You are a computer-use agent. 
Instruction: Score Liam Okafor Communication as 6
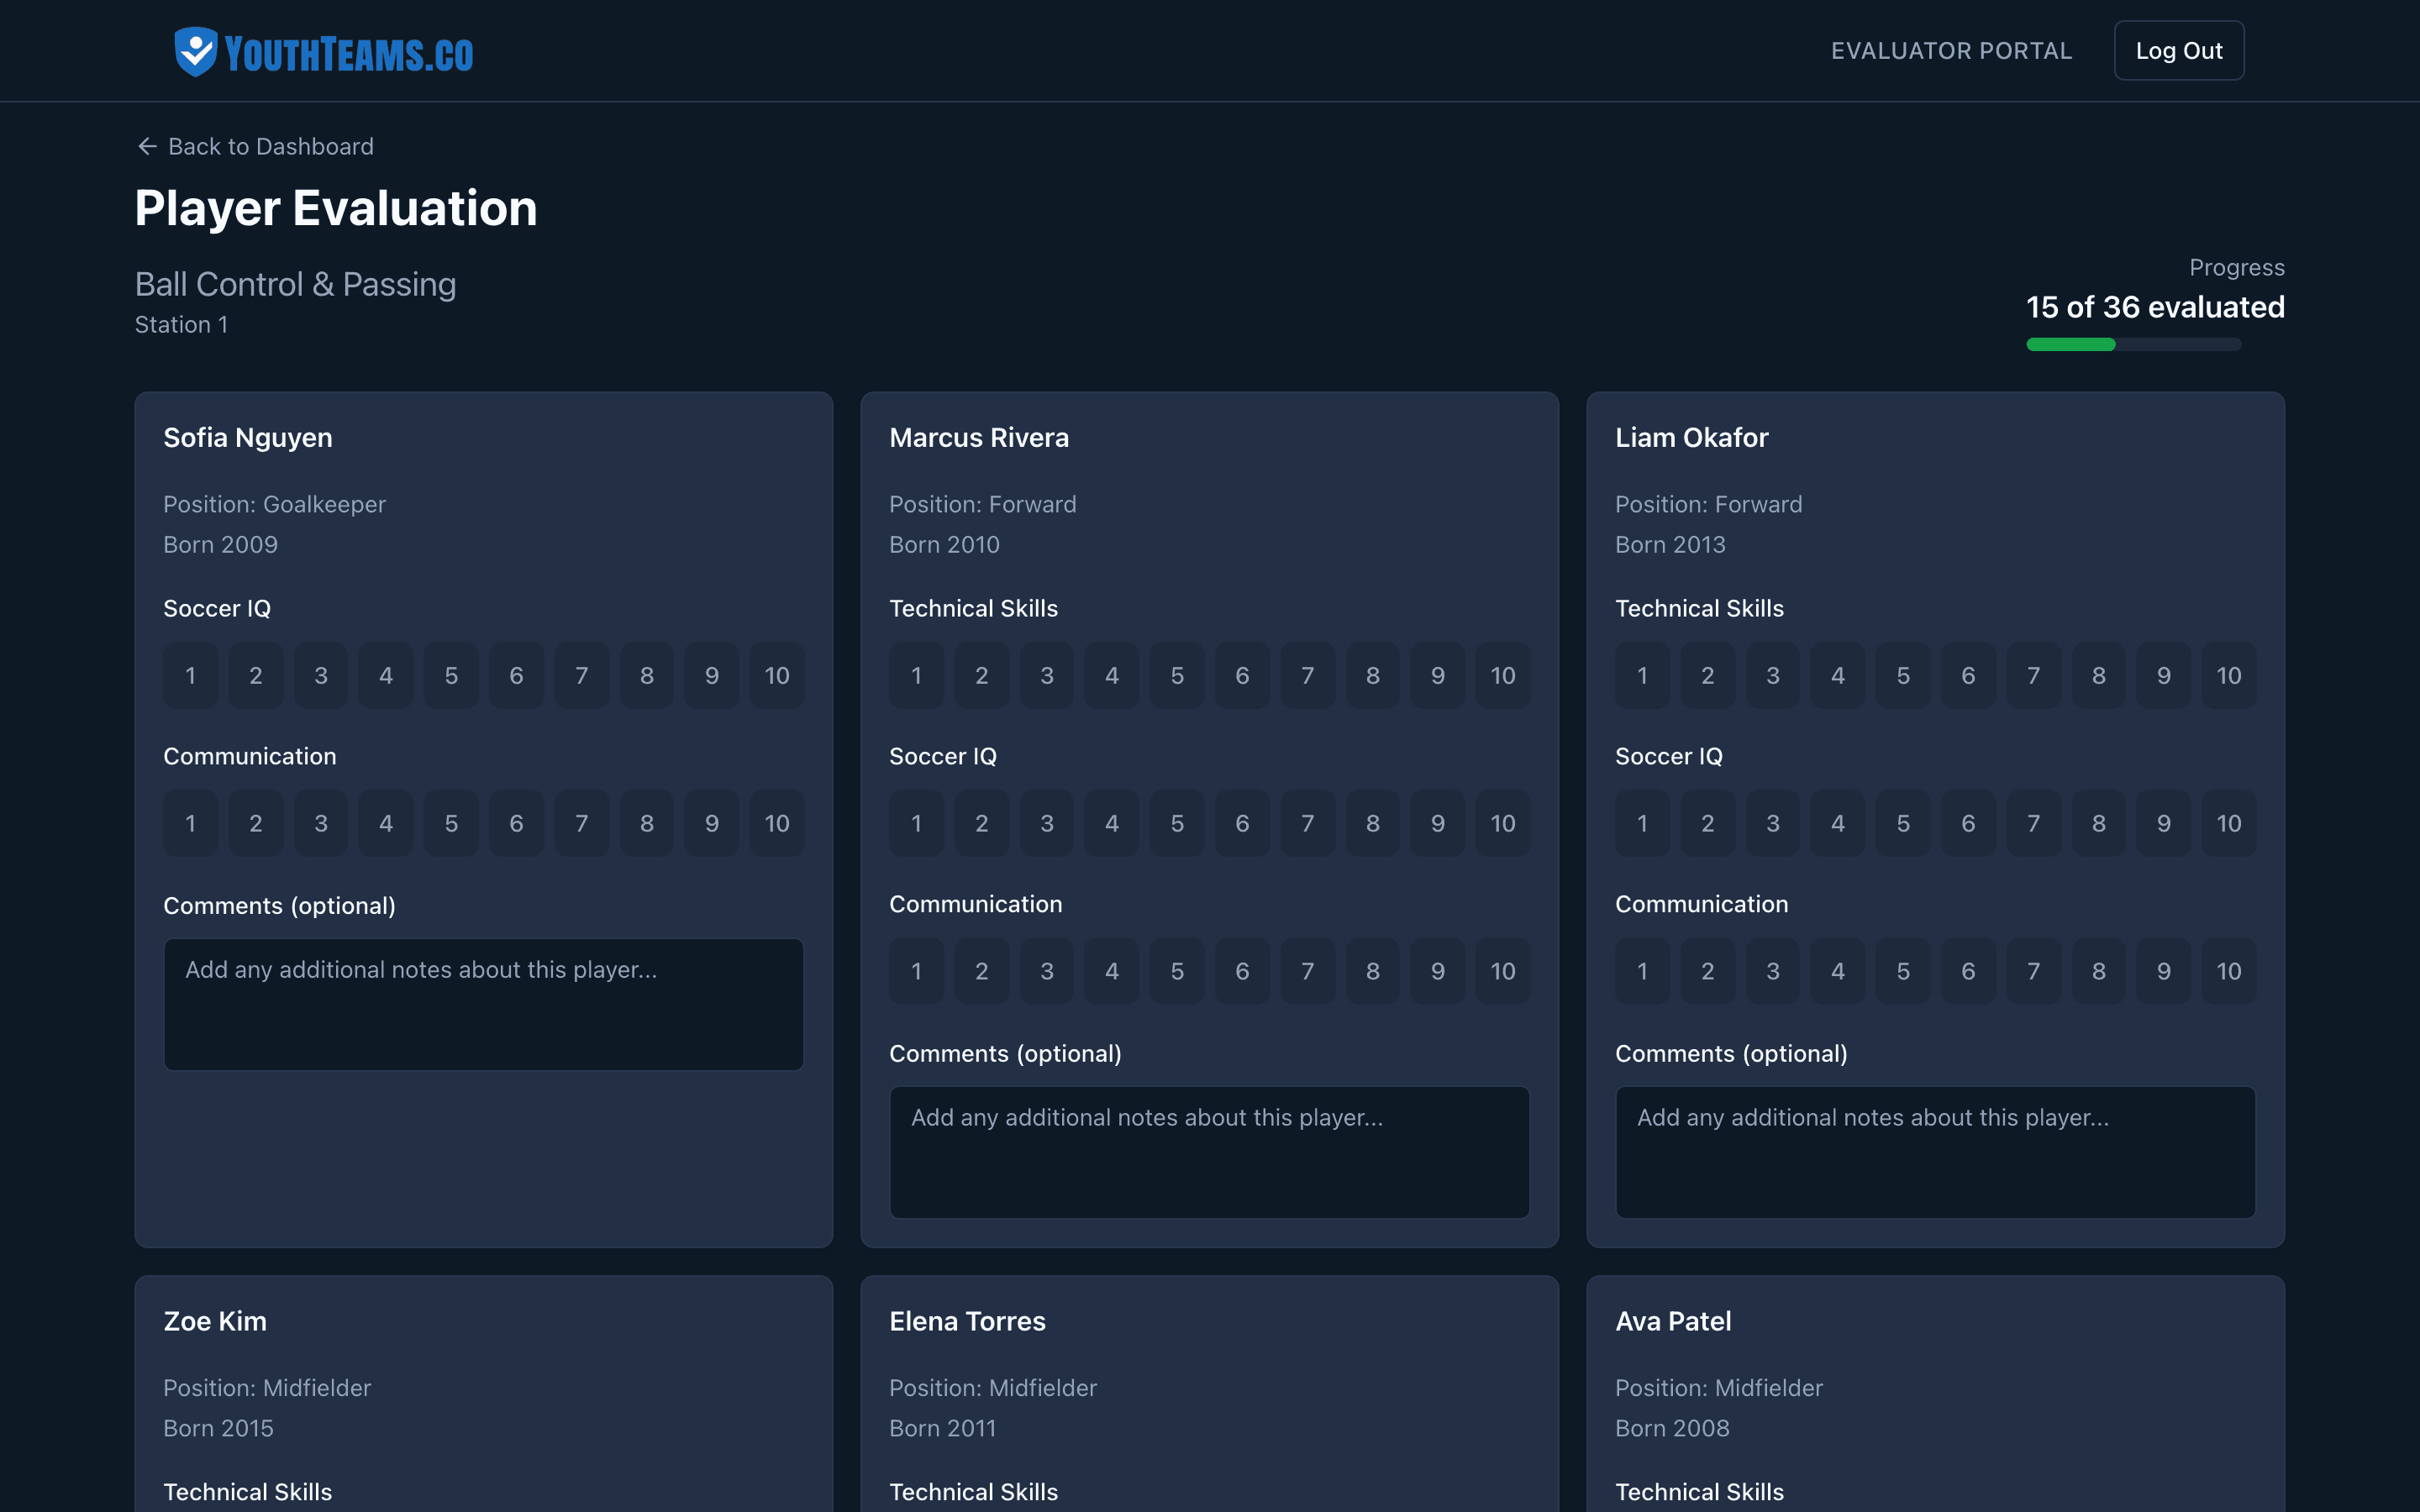(x=1968, y=972)
